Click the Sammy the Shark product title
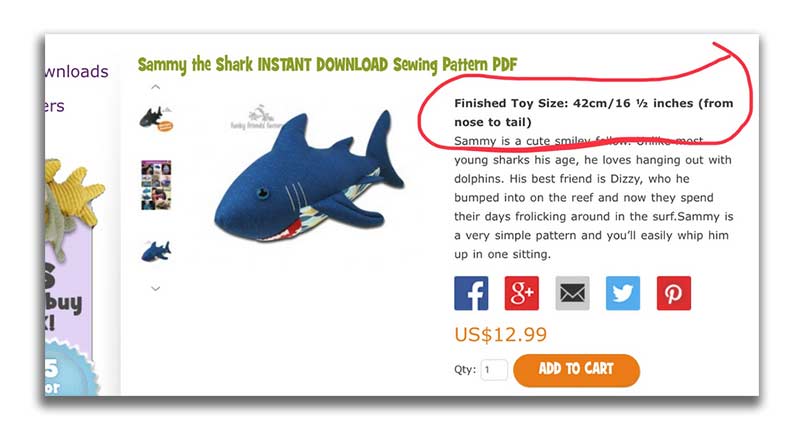Viewport: 800px width, 447px height. (x=327, y=65)
